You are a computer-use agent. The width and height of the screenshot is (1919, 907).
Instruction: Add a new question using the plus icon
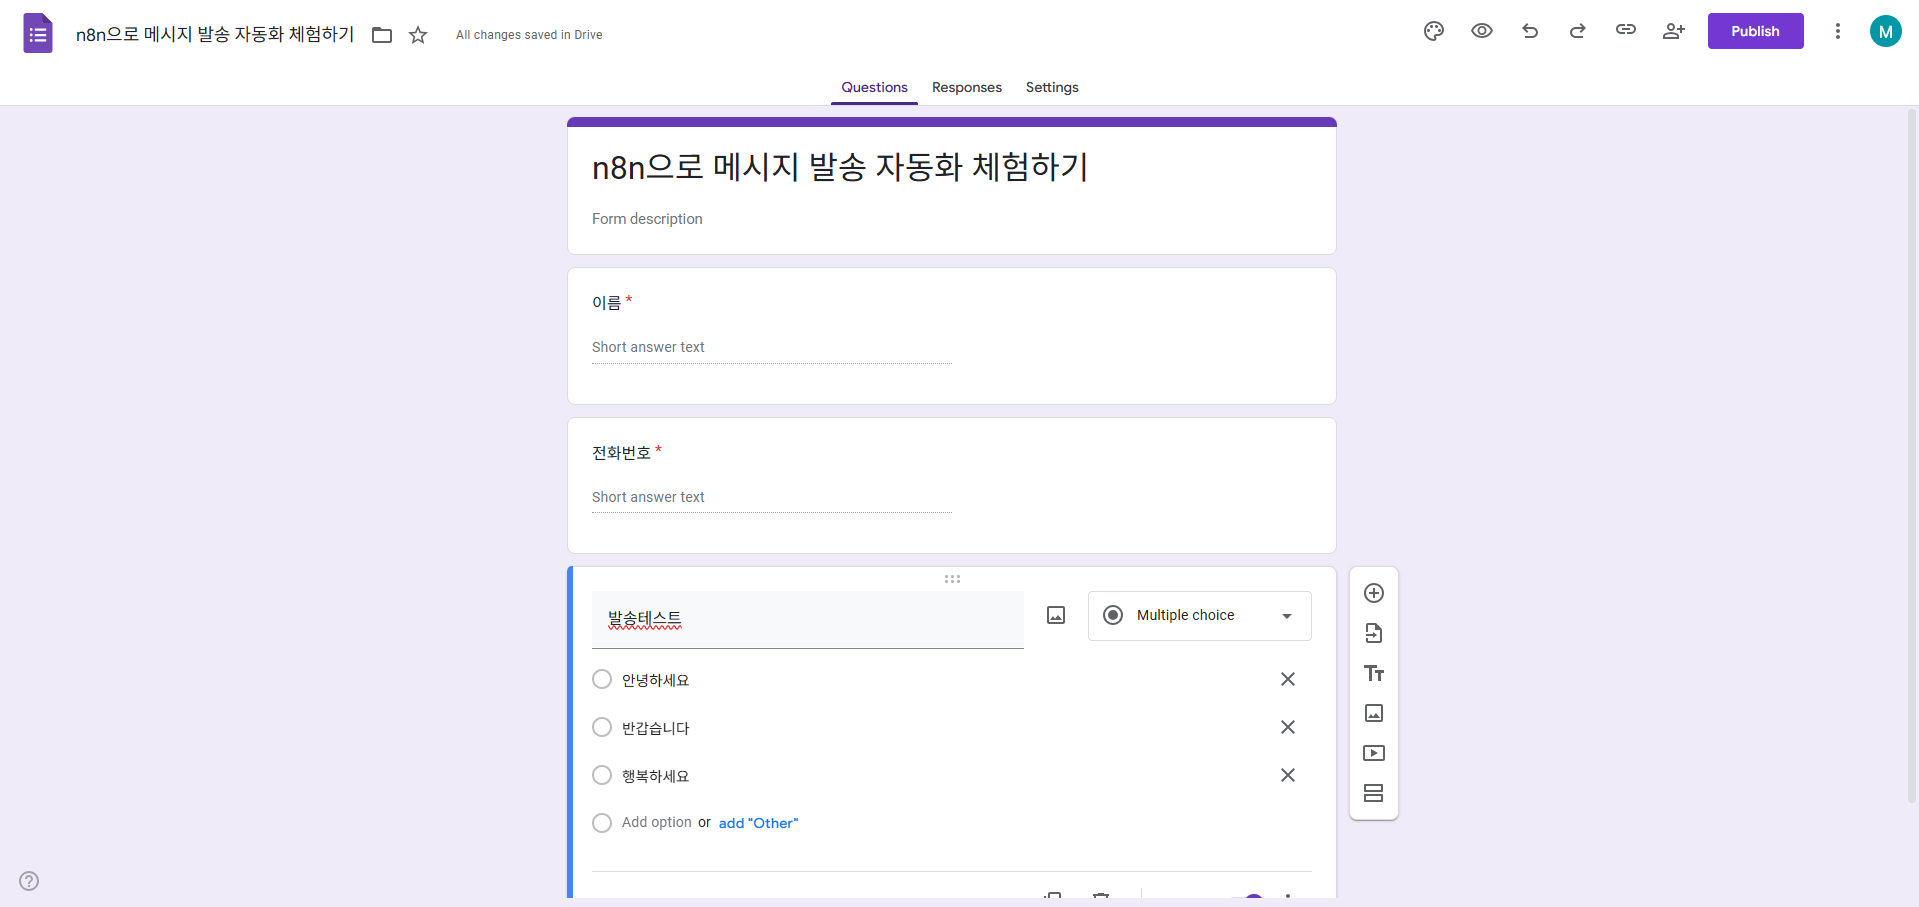point(1373,592)
